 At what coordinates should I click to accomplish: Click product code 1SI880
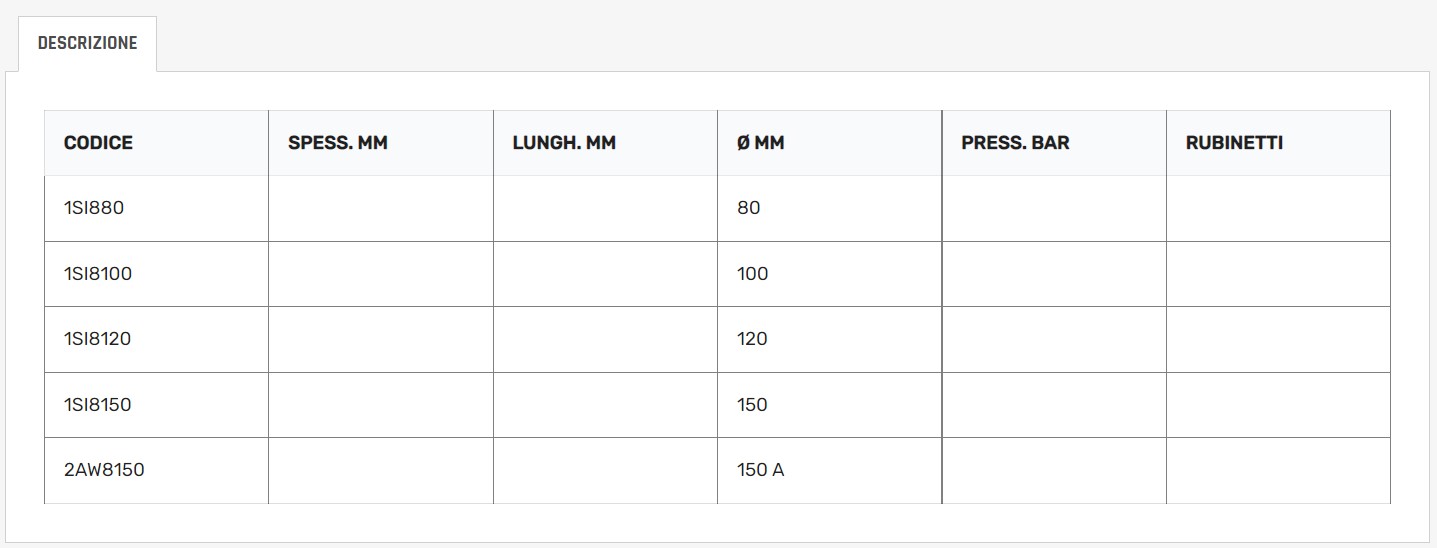click(94, 208)
